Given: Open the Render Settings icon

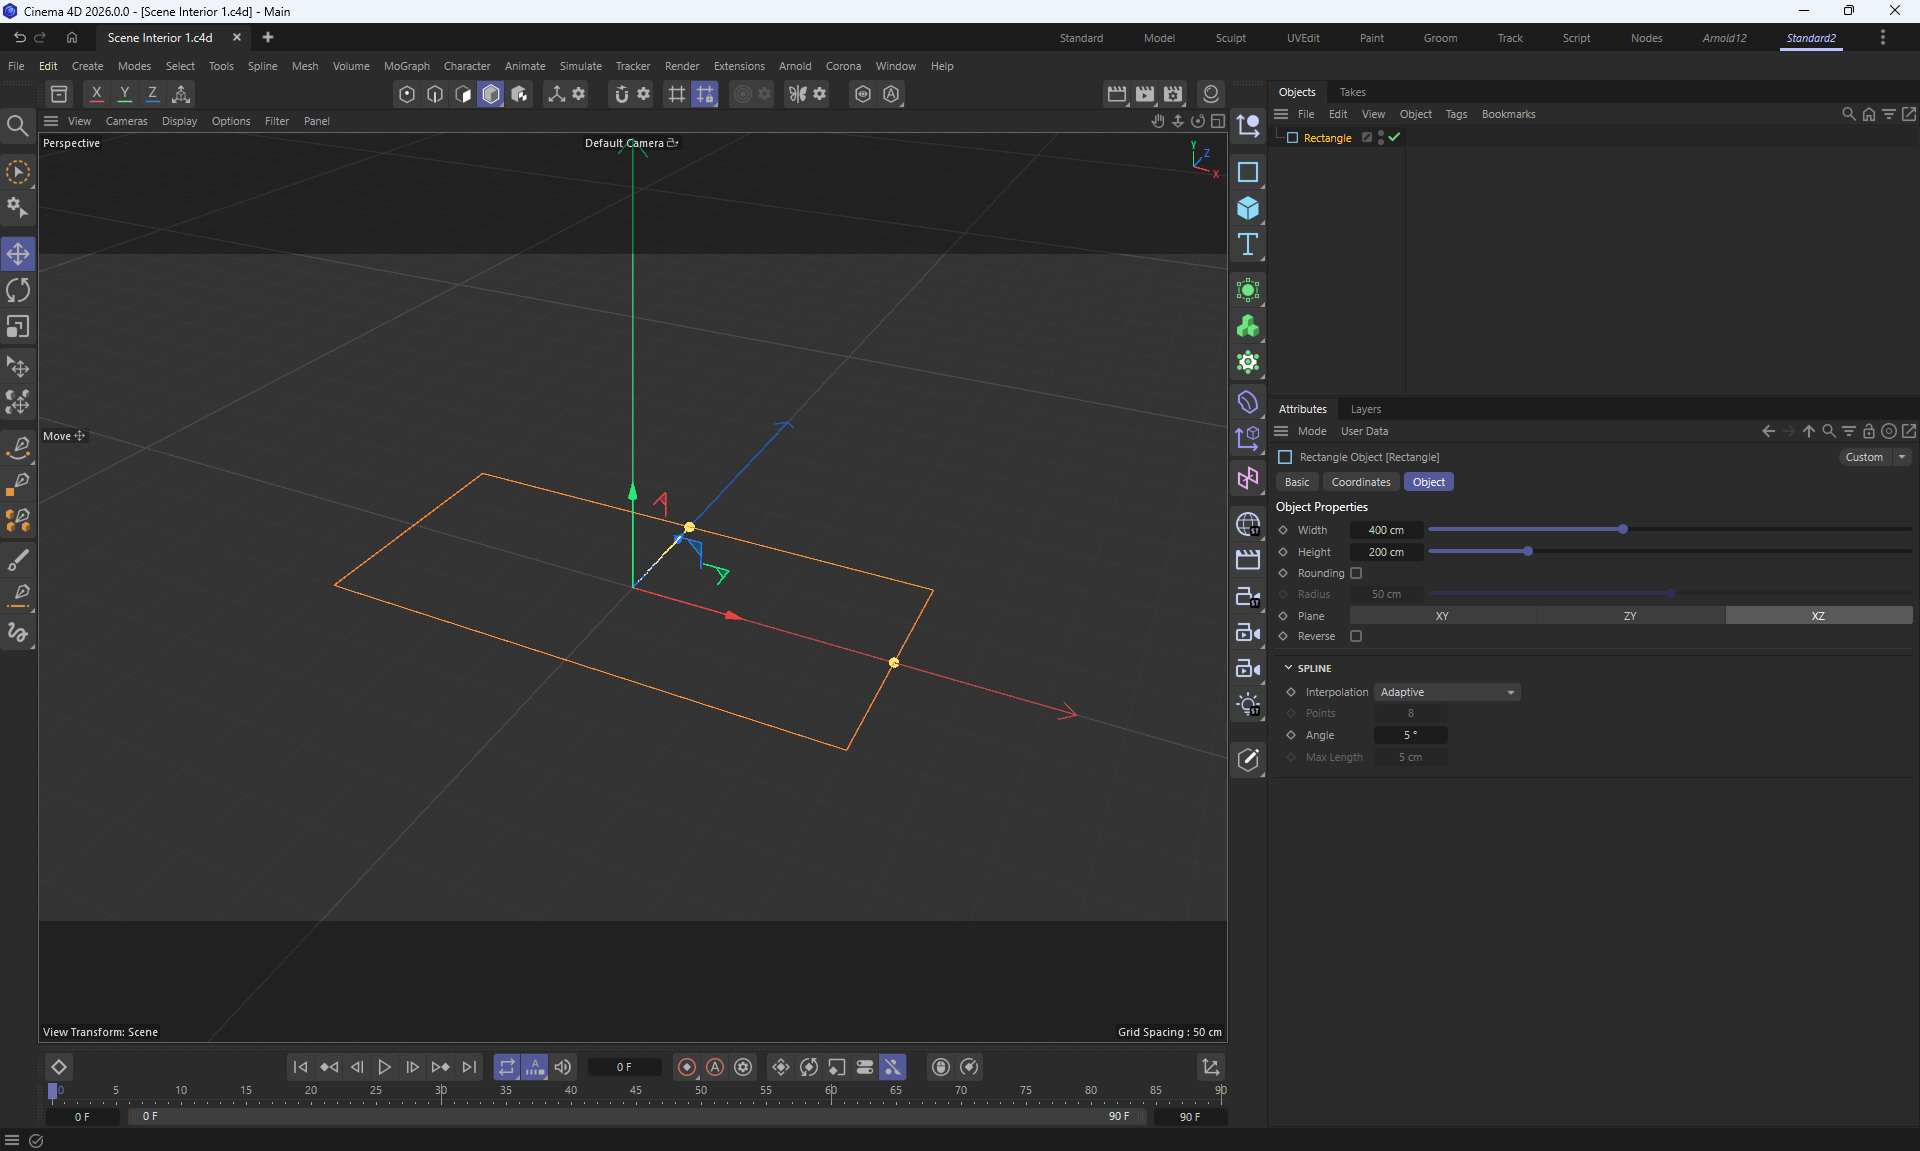Looking at the screenshot, I should (x=1173, y=94).
